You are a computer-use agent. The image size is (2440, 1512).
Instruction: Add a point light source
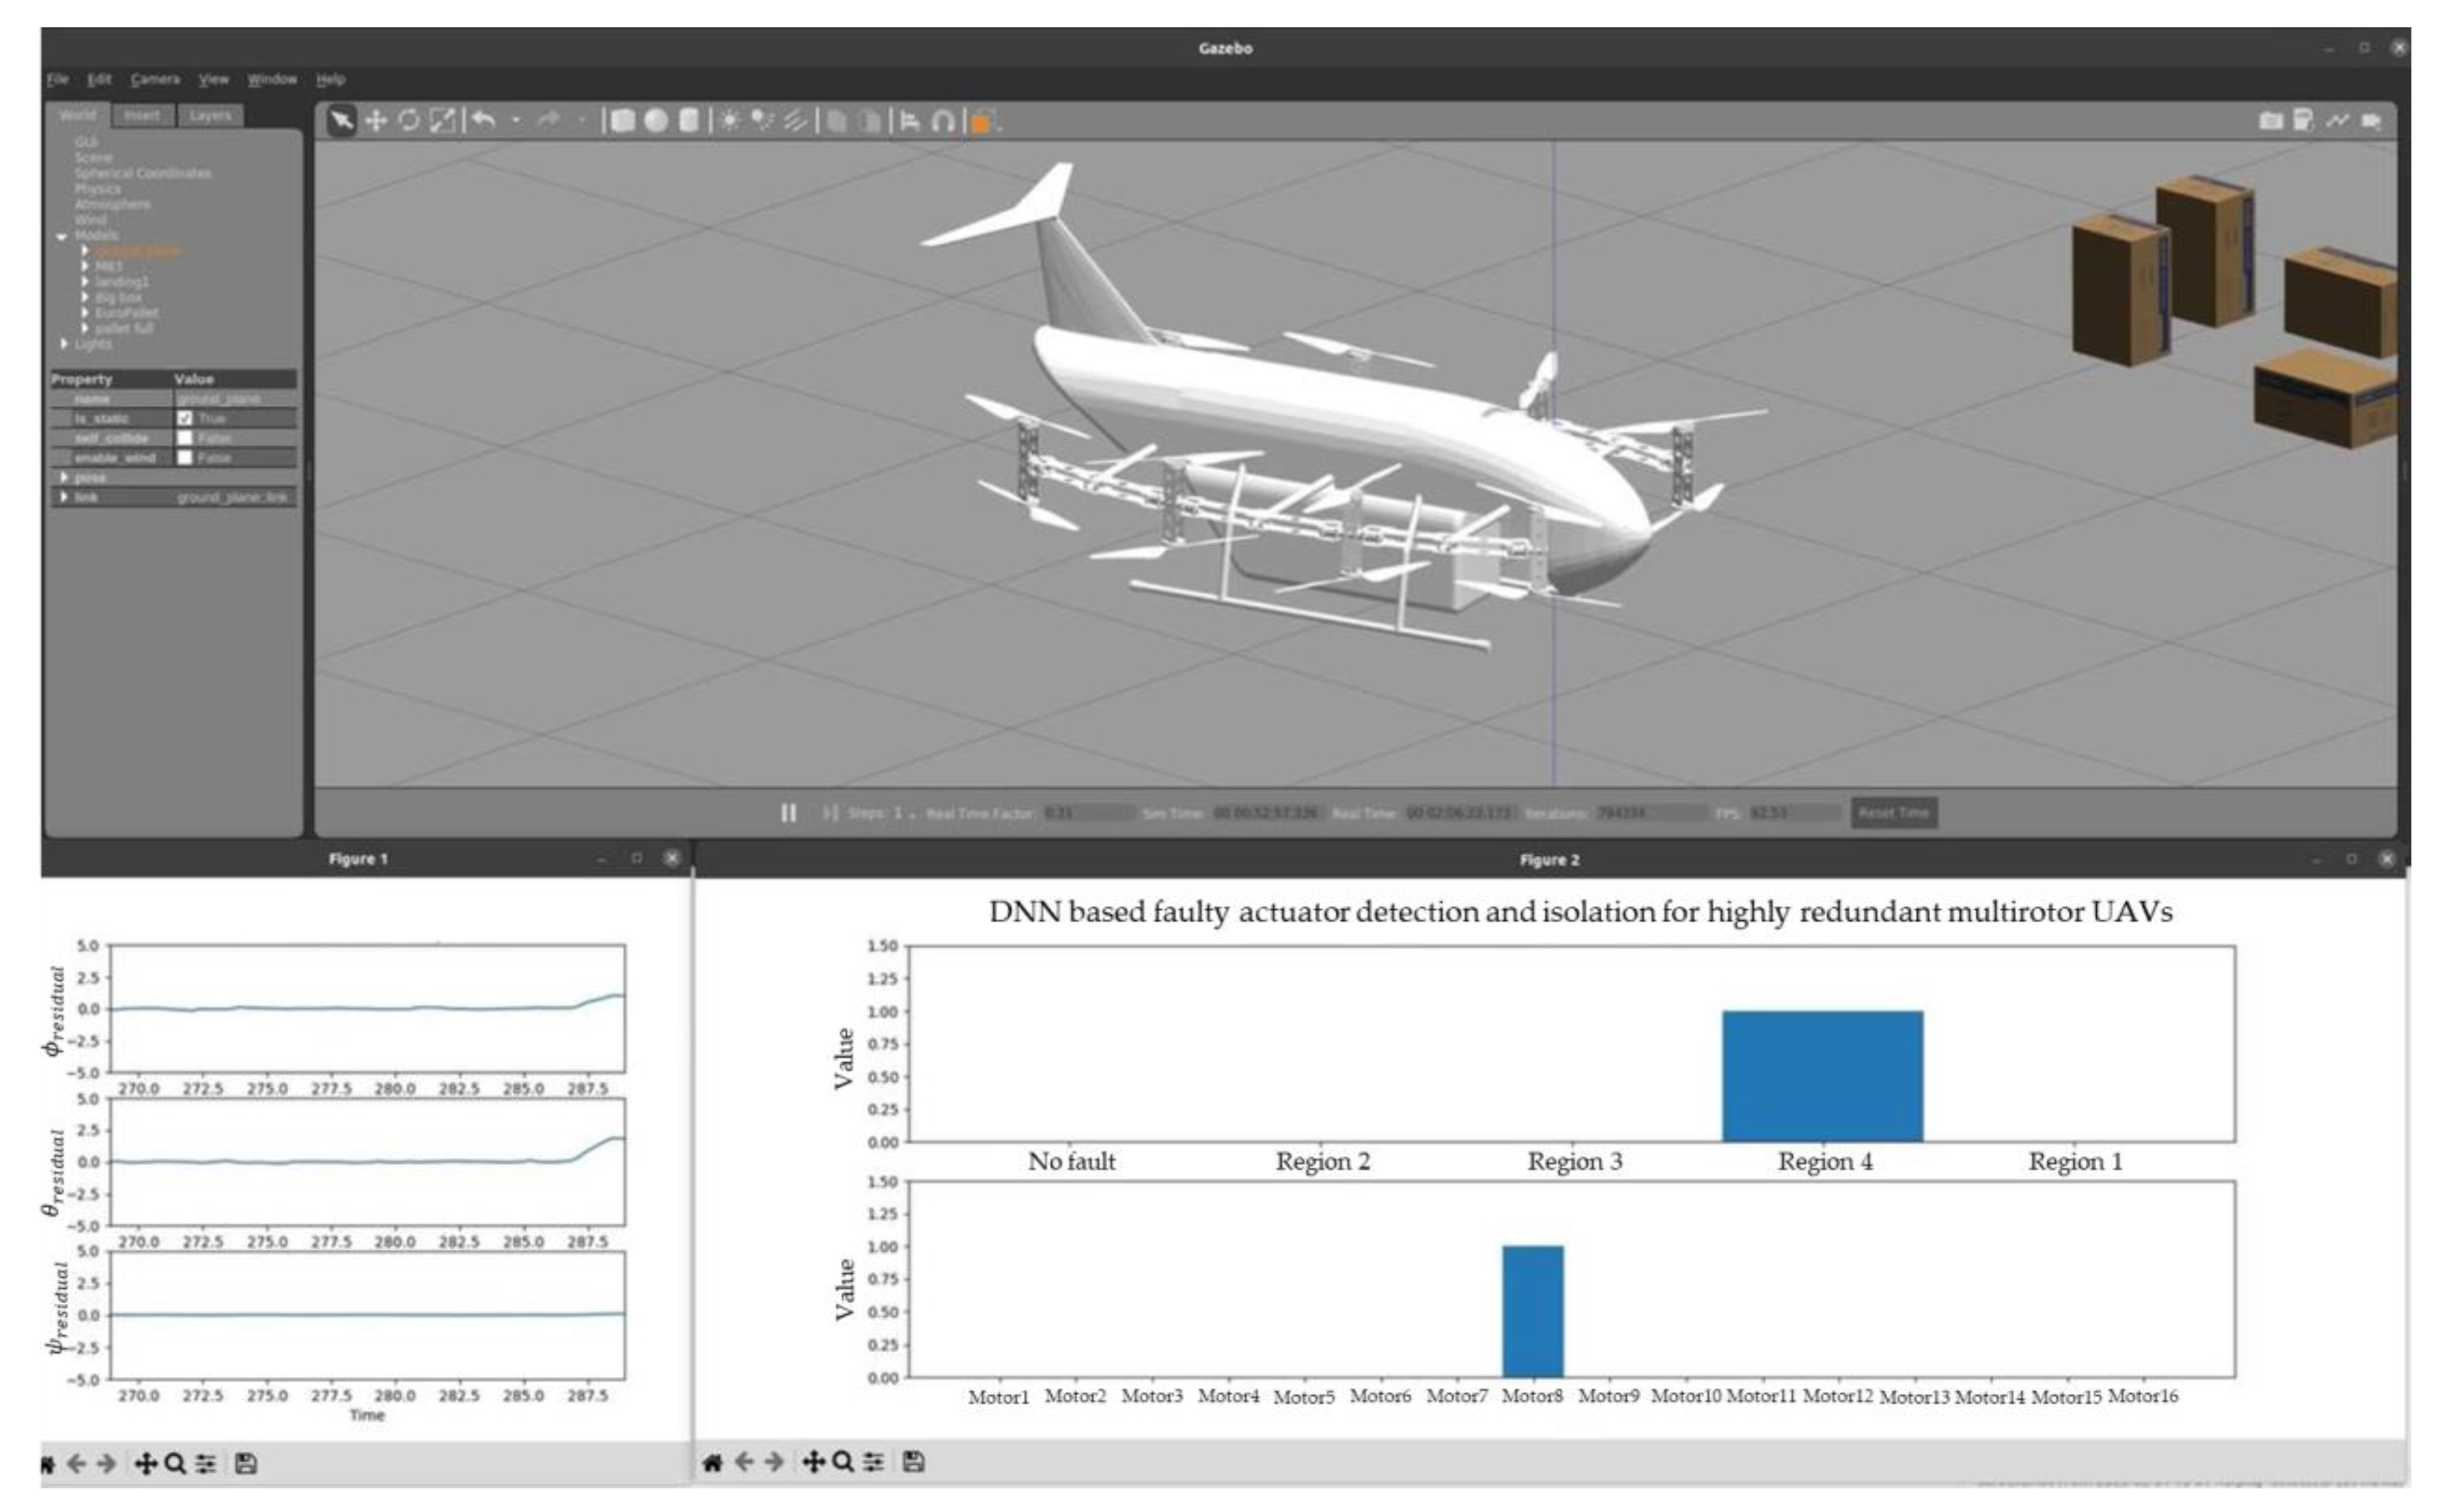pos(730,121)
